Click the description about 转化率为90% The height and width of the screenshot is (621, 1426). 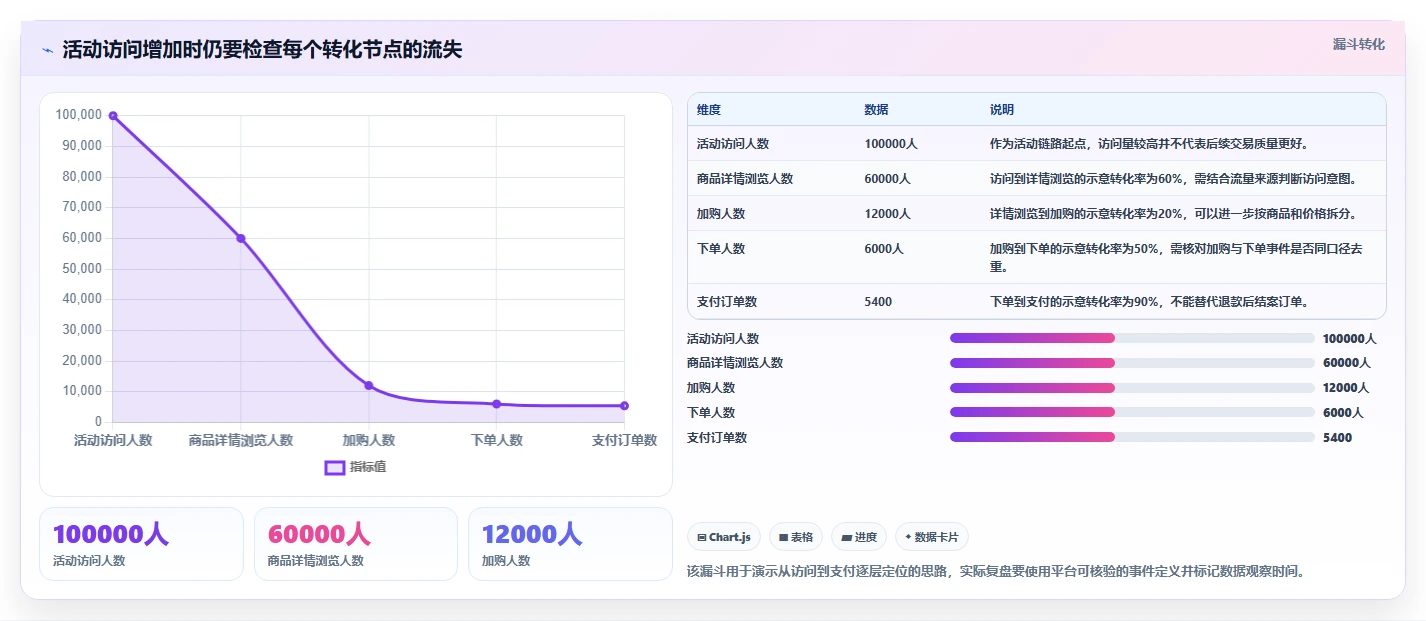[x=1149, y=301]
